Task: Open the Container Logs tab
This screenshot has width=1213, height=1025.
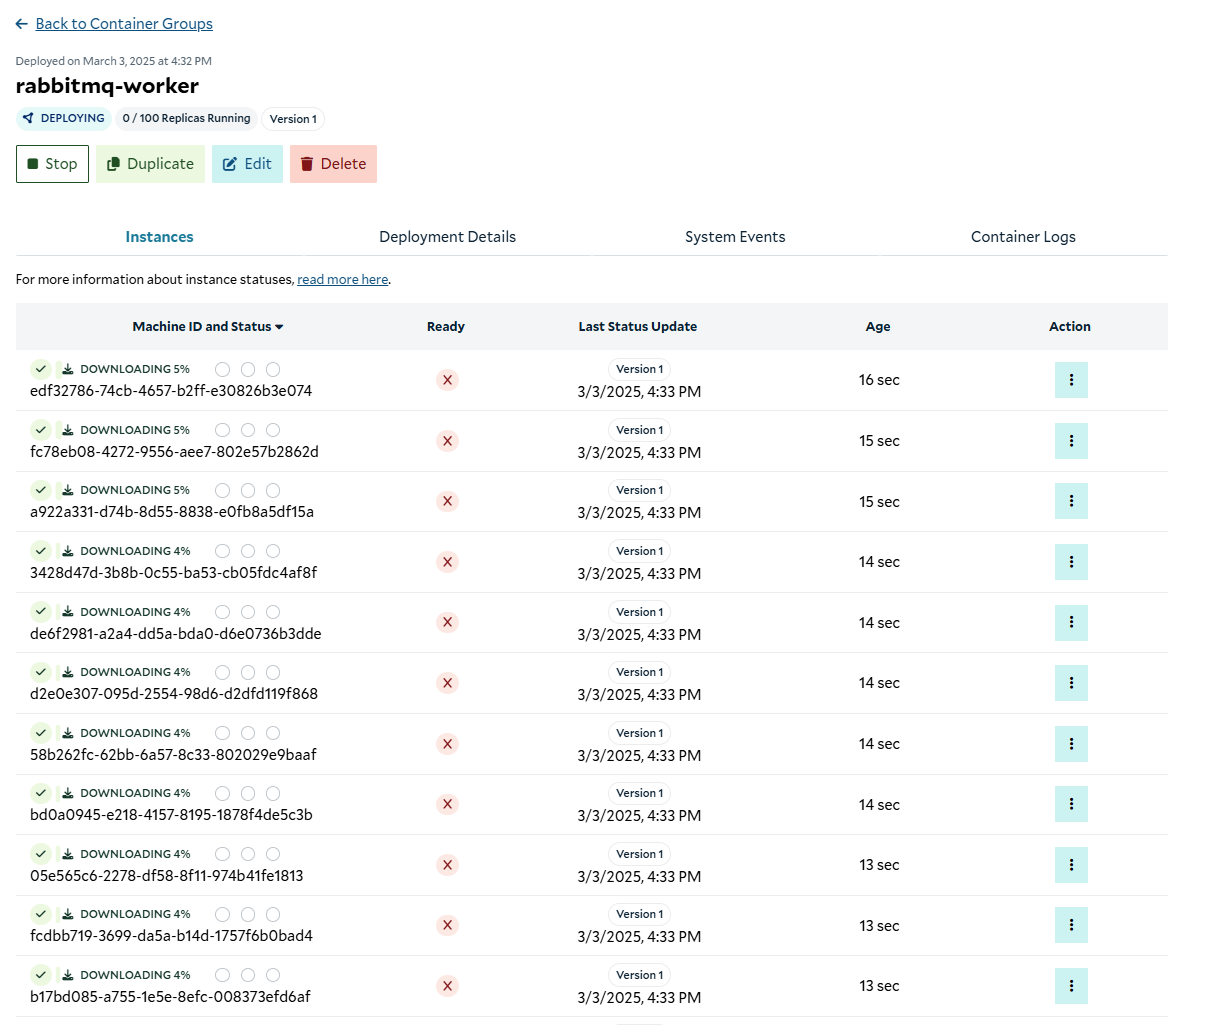Action: point(1023,237)
